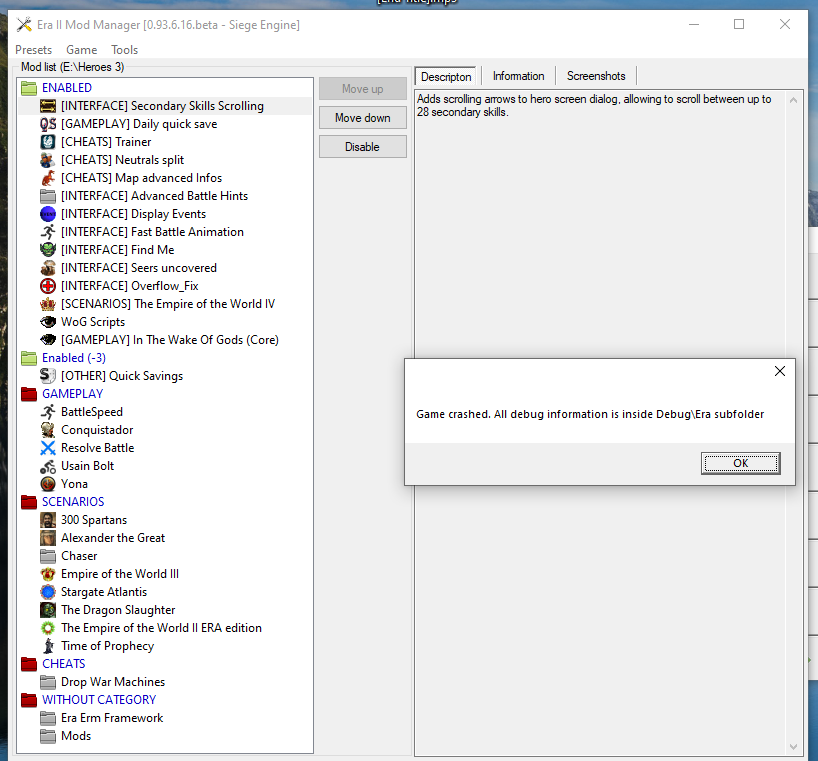
Task: Select the Mods entry in list
Action: pos(76,736)
